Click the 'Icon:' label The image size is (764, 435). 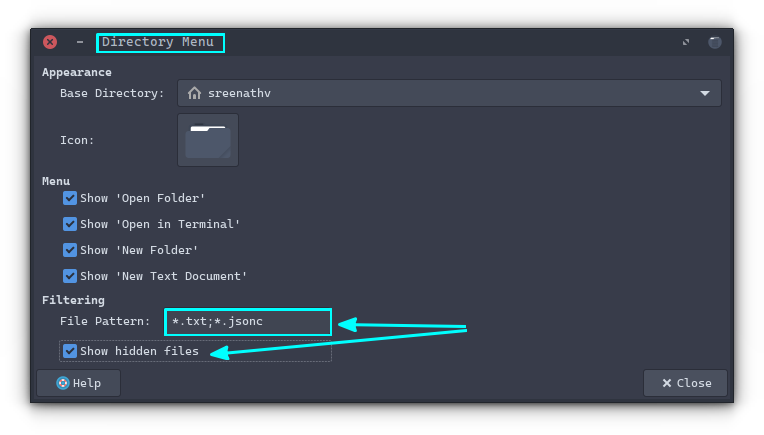point(77,140)
